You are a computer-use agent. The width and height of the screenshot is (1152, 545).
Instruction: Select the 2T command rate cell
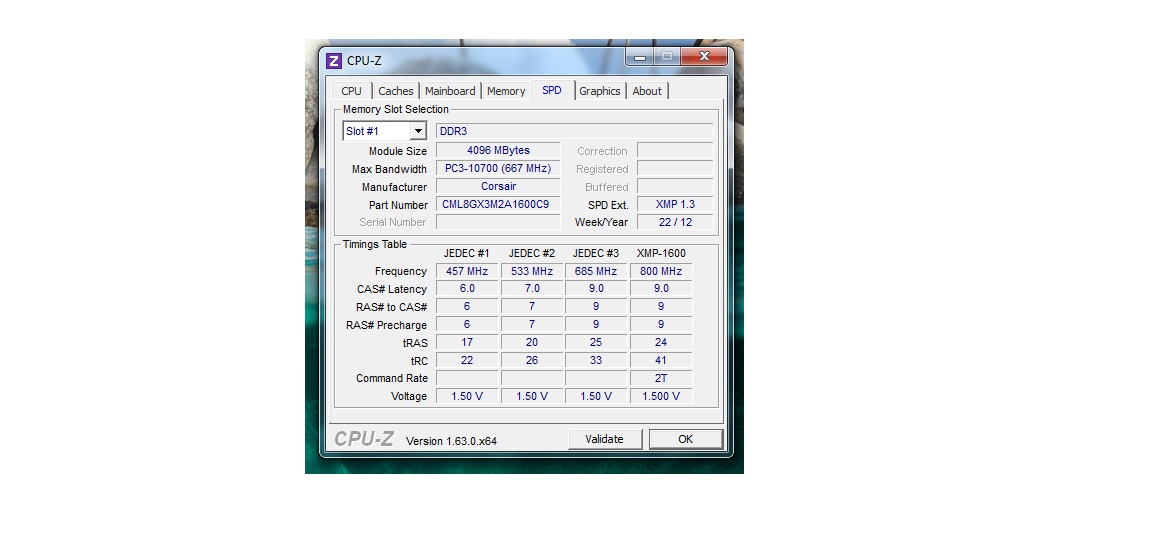pyautogui.click(x=661, y=378)
